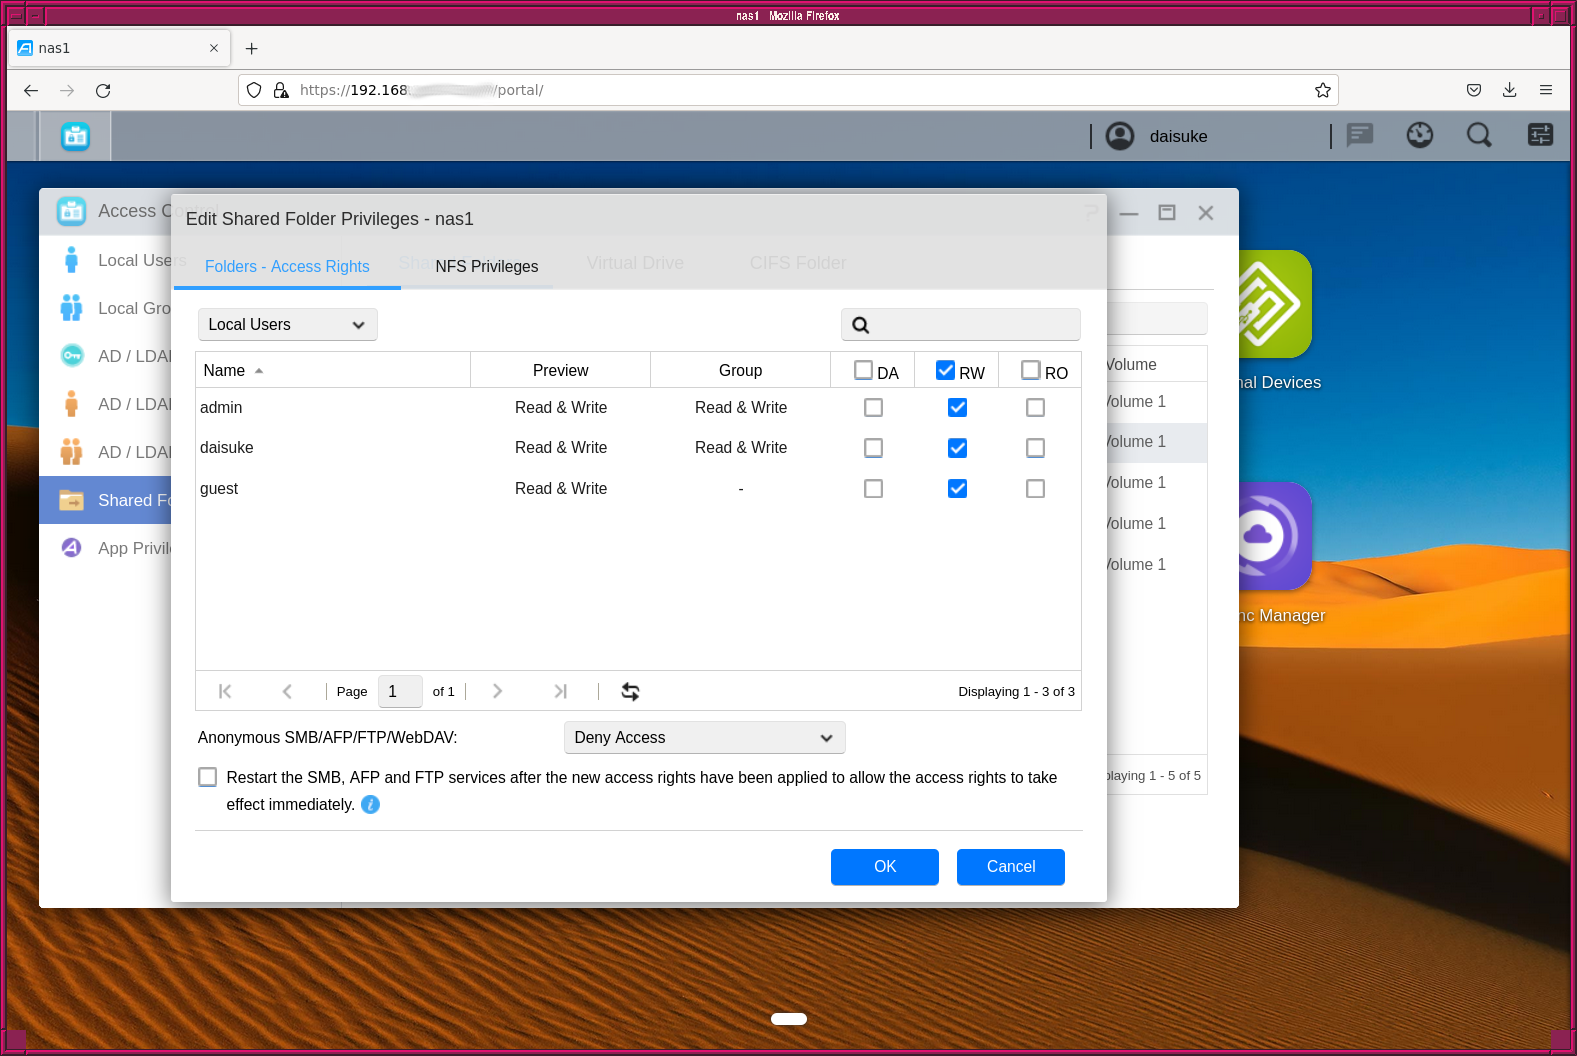The width and height of the screenshot is (1577, 1056).
Task: Click the info icon after 'effect immediately'
Action: point(370,804)
